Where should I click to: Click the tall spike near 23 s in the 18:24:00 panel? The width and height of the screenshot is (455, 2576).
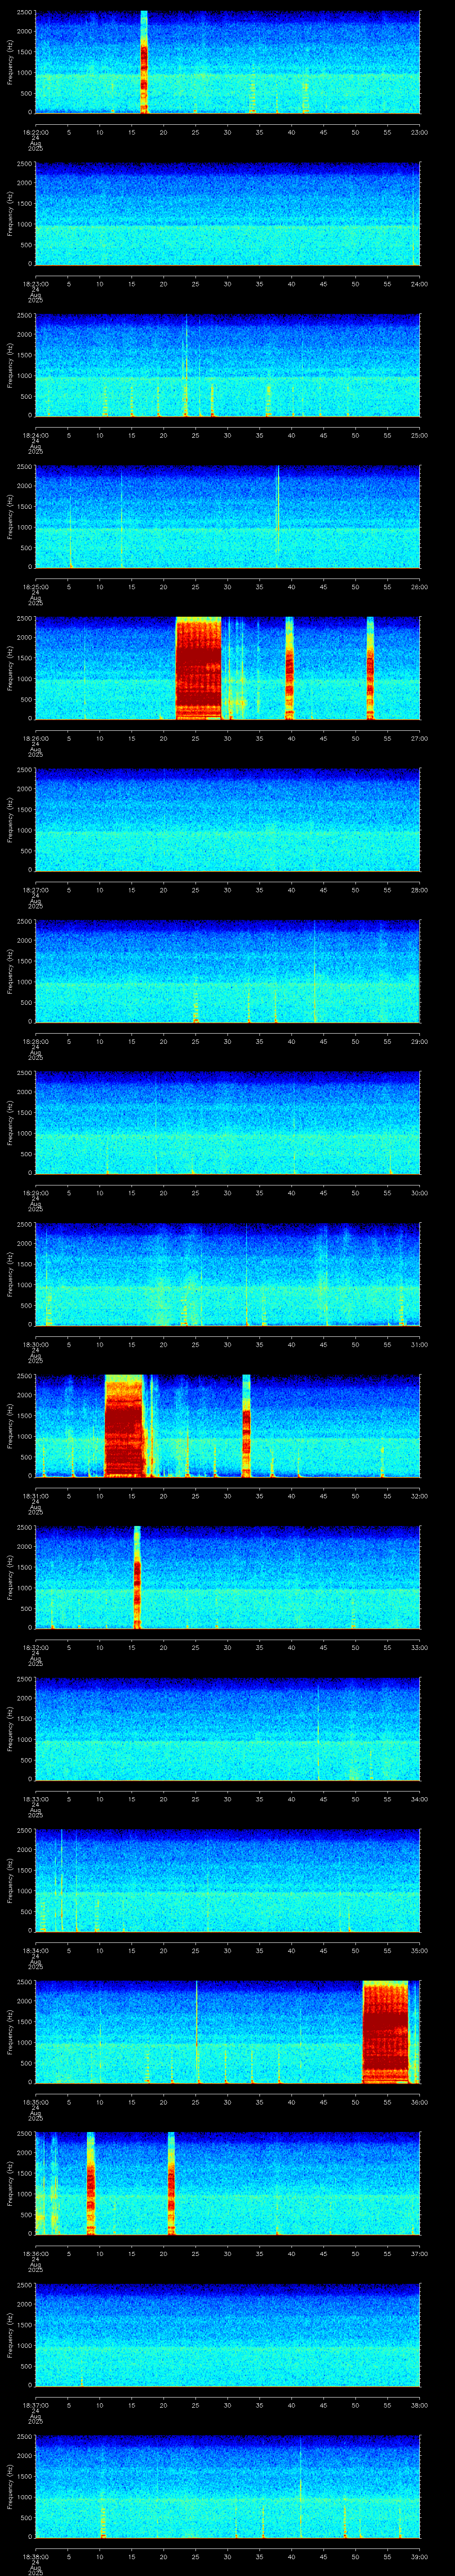[x=186, y=365]
